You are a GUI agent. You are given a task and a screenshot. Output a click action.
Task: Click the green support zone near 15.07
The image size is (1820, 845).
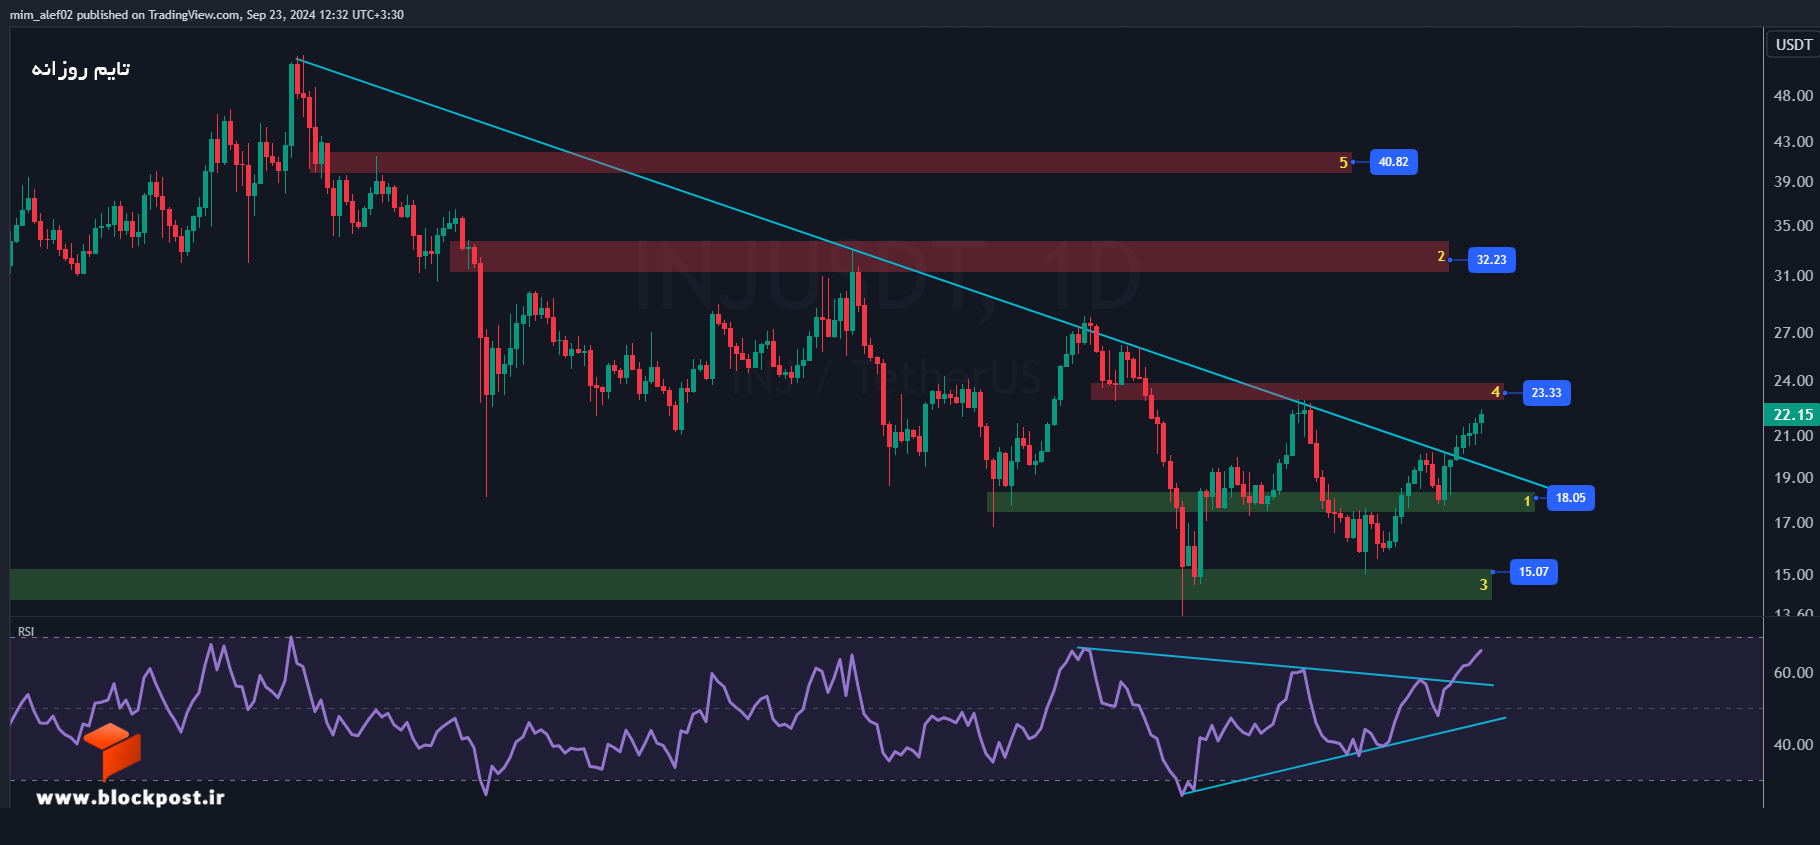click(750, 585)
